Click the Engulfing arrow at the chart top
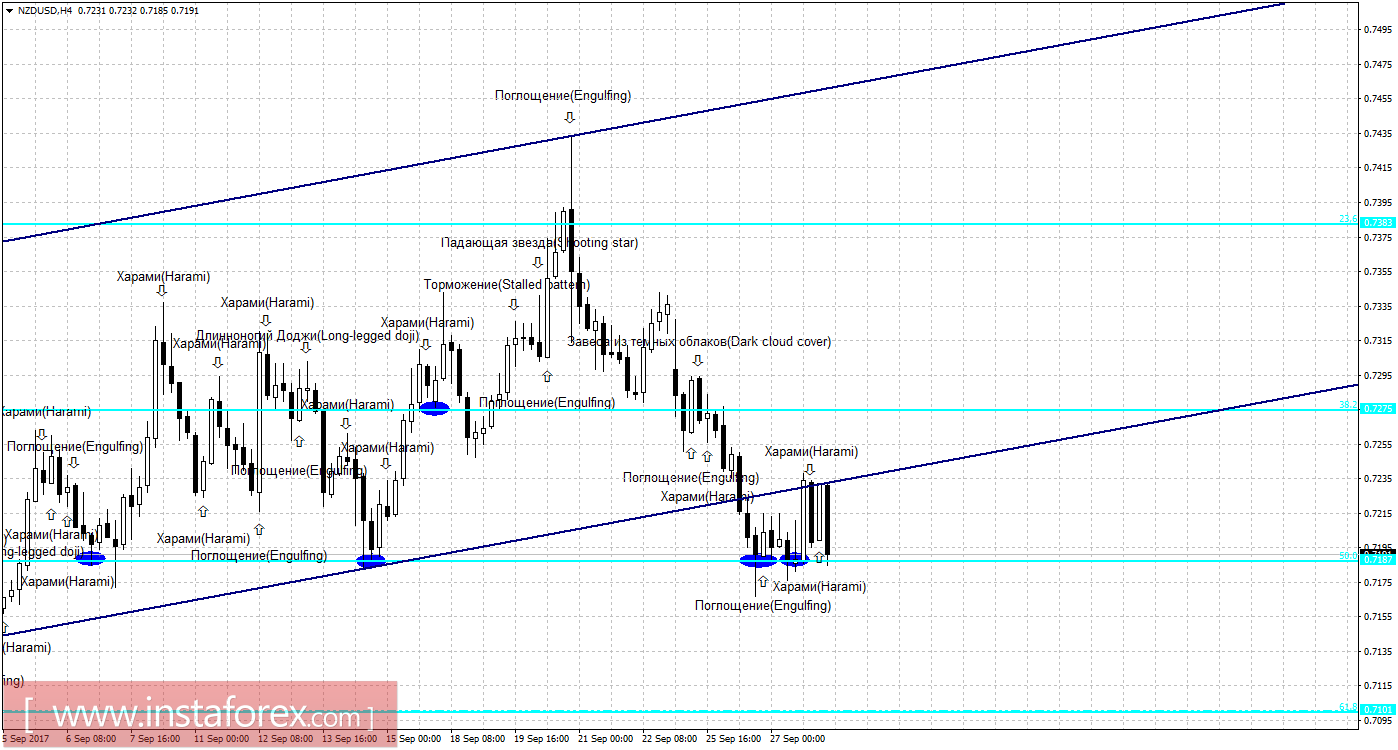Viewport: 1398px width, 750px height. point(570,115)
